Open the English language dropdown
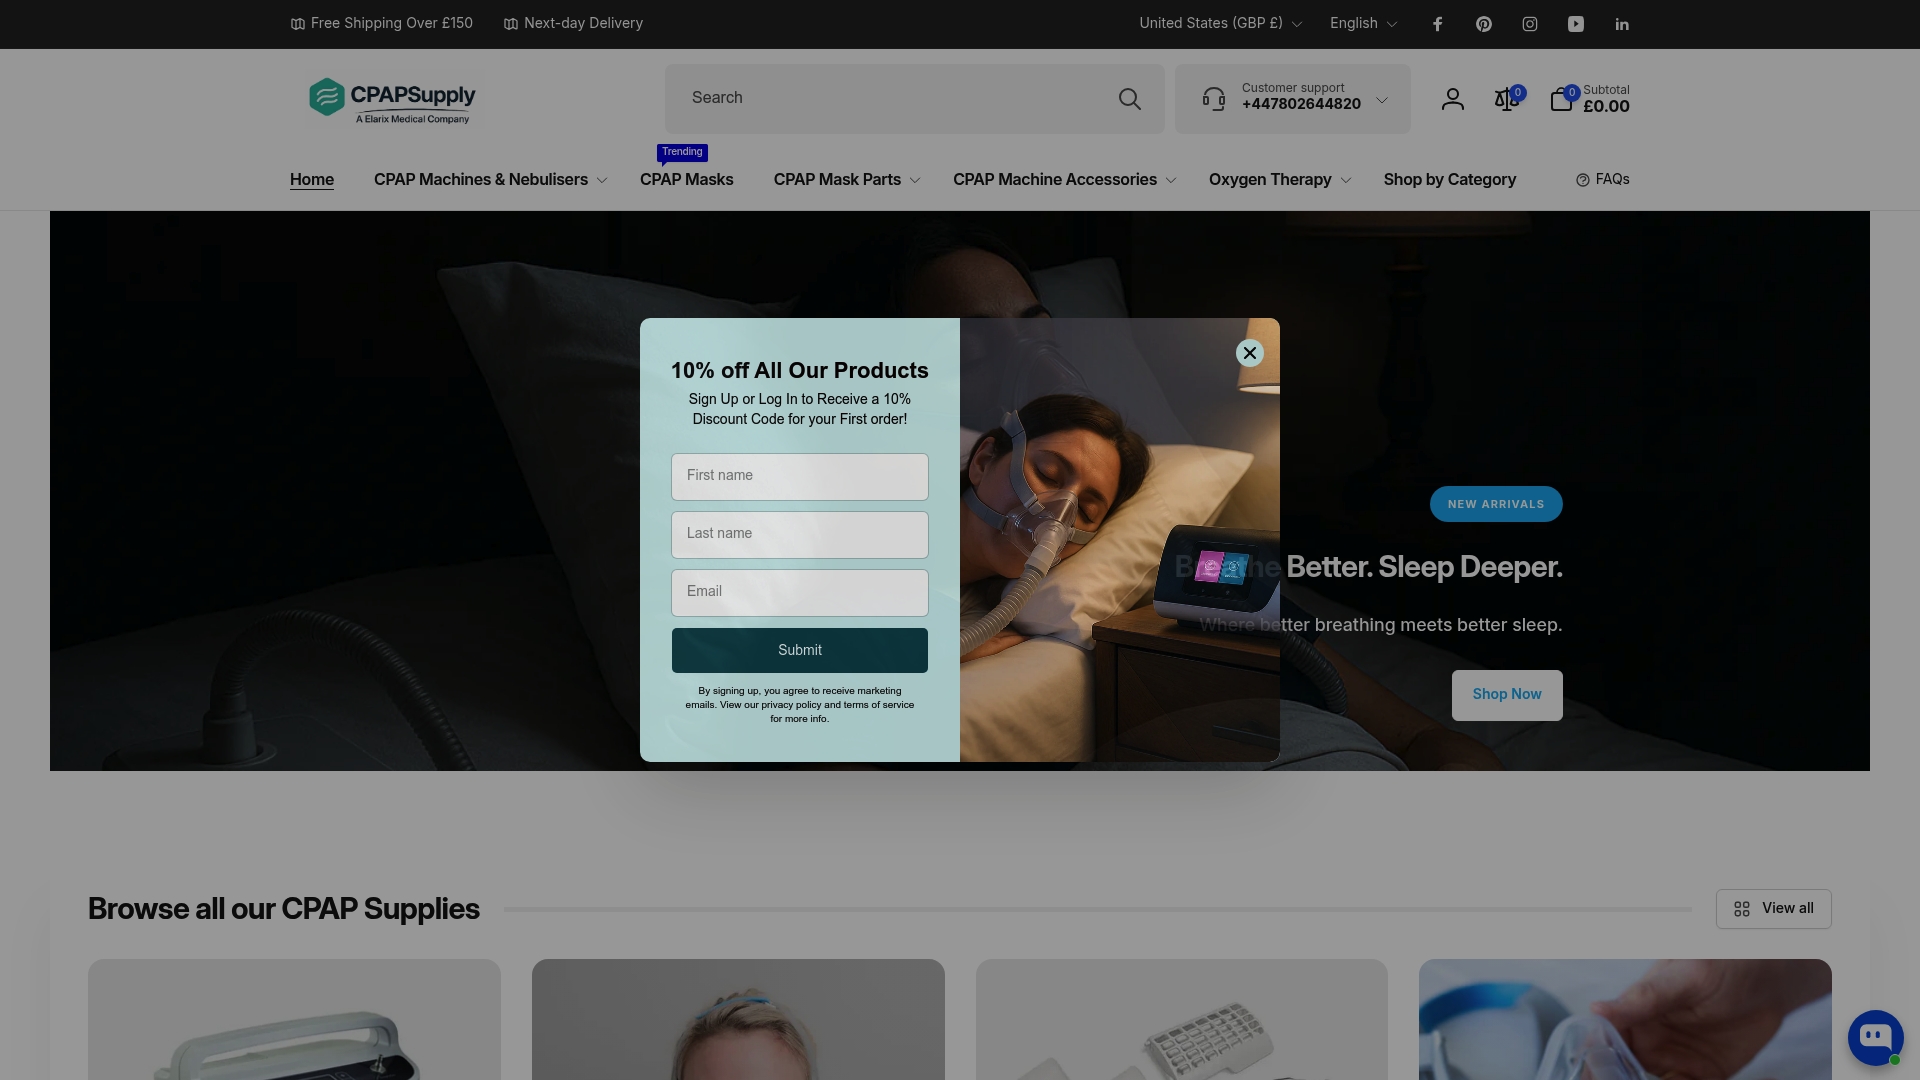 tap(1363, 23)
